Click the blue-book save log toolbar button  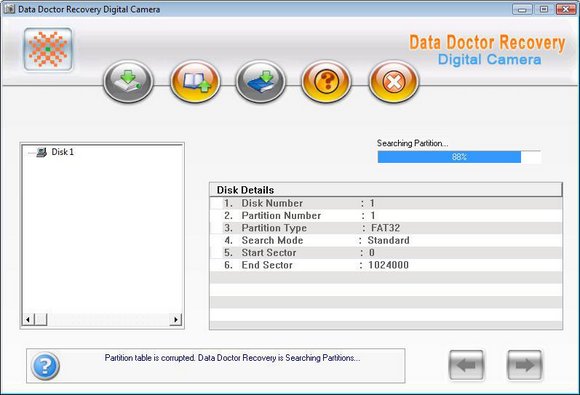coord(261,81)
